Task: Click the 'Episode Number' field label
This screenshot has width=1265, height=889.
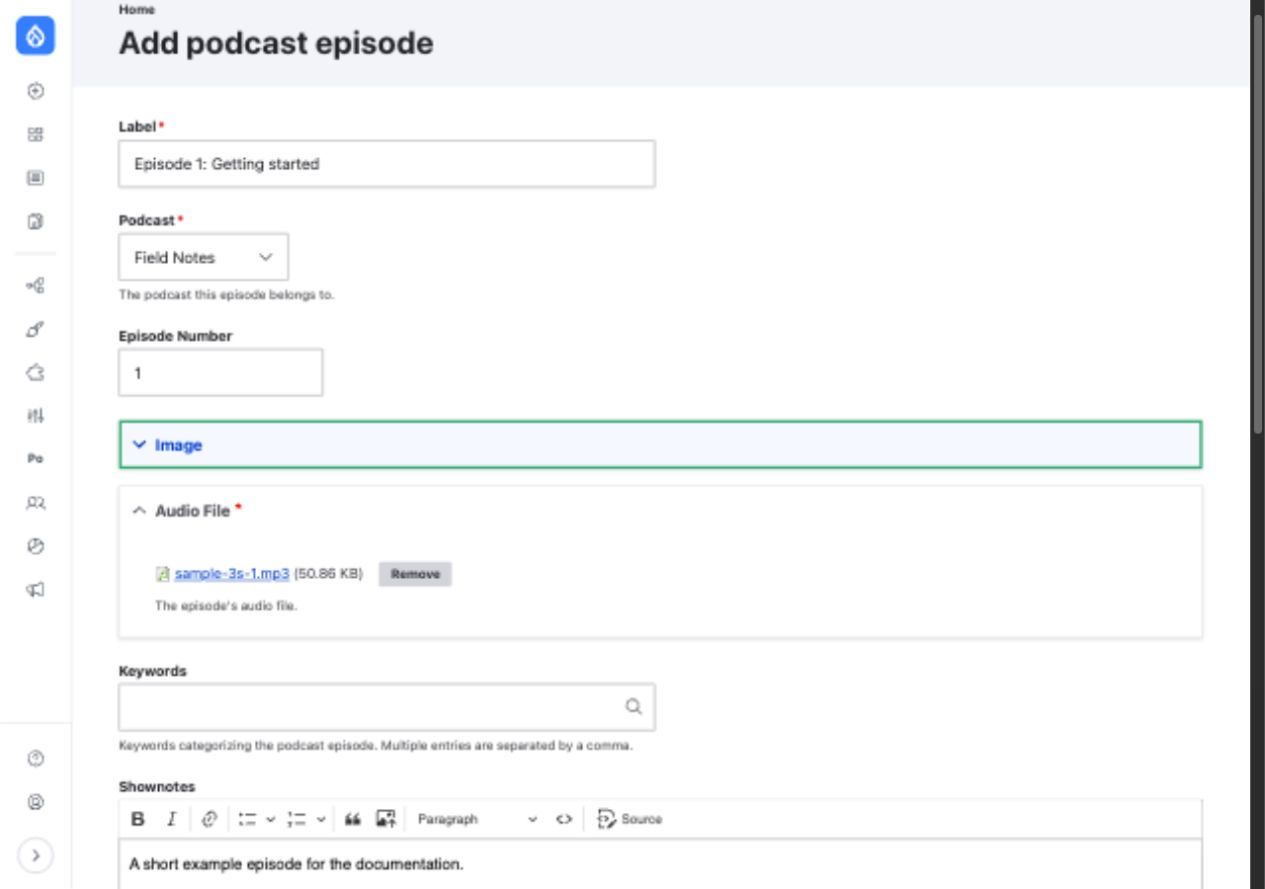Action: (175, 336)
